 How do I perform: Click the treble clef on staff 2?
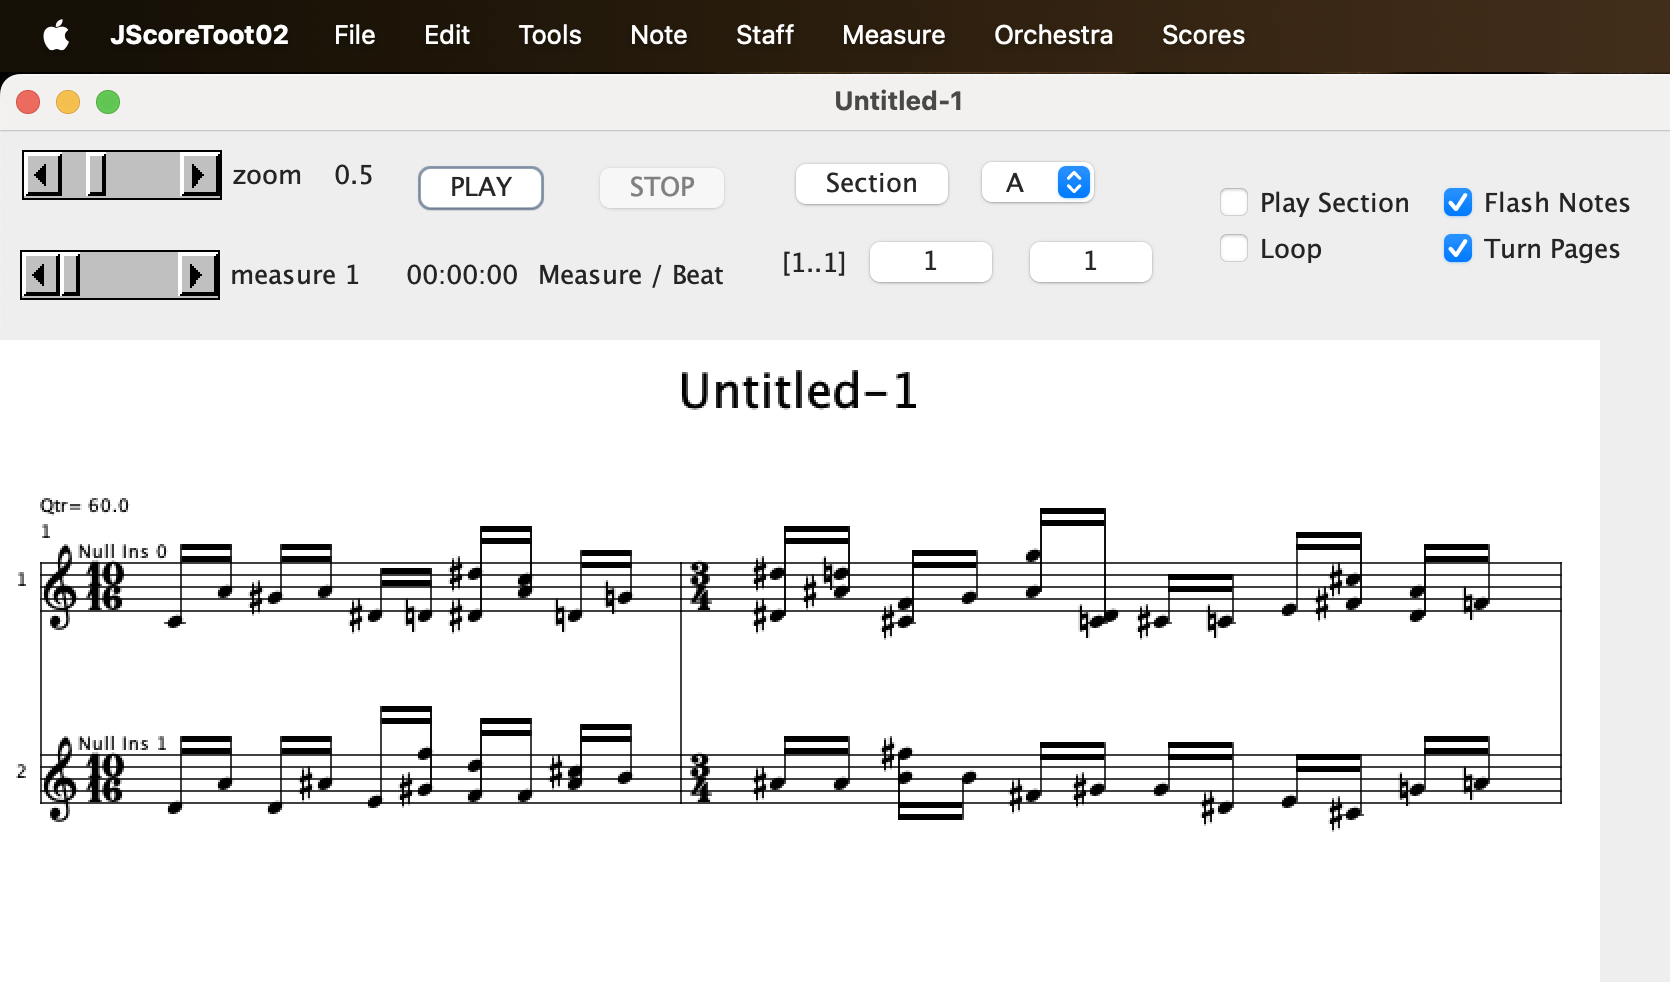(x=60, y=779)
